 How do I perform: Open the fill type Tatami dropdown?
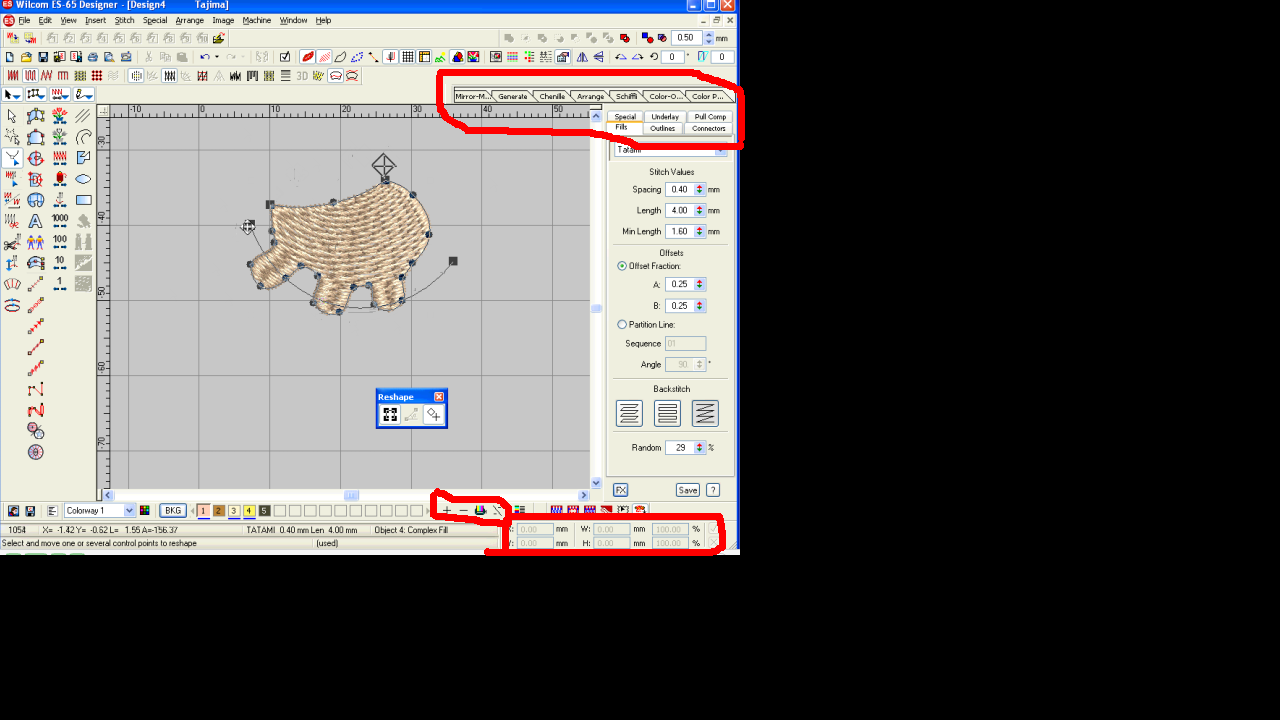click(x=721, y=150)
